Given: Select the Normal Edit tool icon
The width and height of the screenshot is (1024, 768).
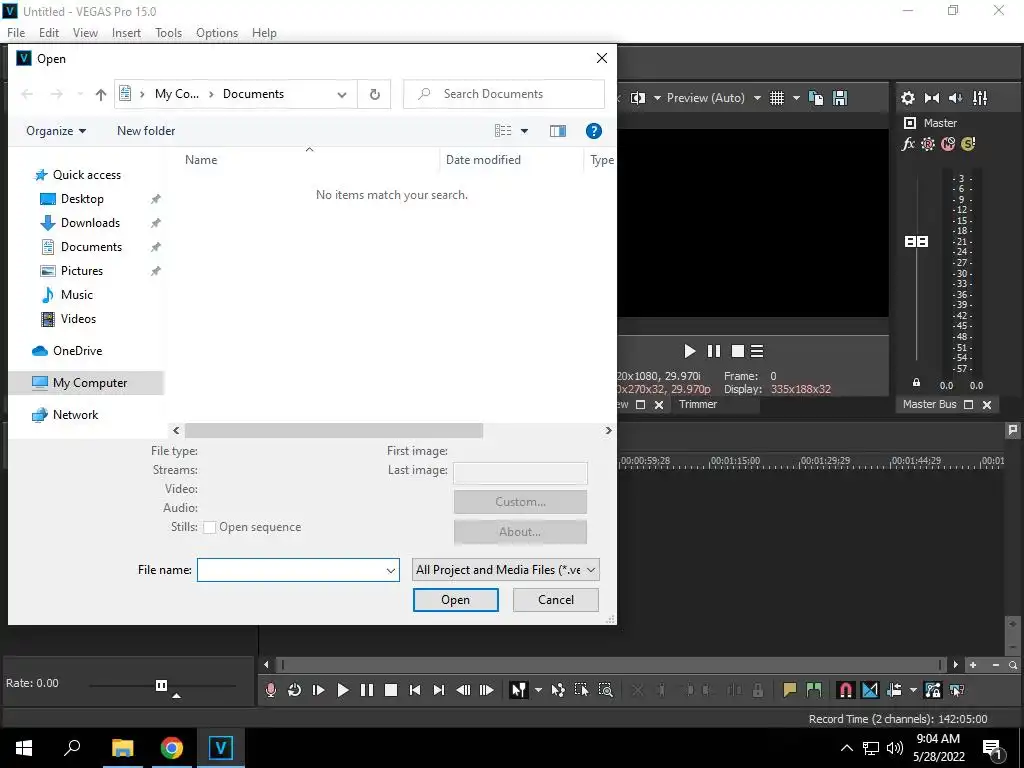Looking at the screenshot, I should (x=519, y=690).
